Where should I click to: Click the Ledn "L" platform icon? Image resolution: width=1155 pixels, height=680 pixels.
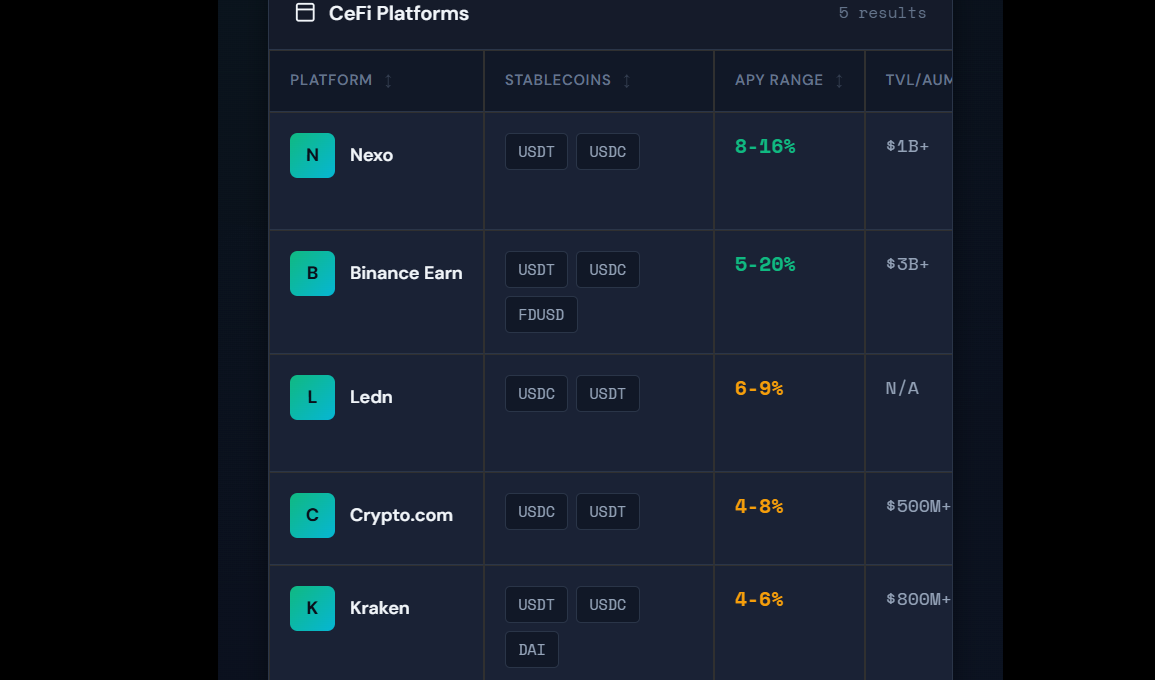[312, 397]
